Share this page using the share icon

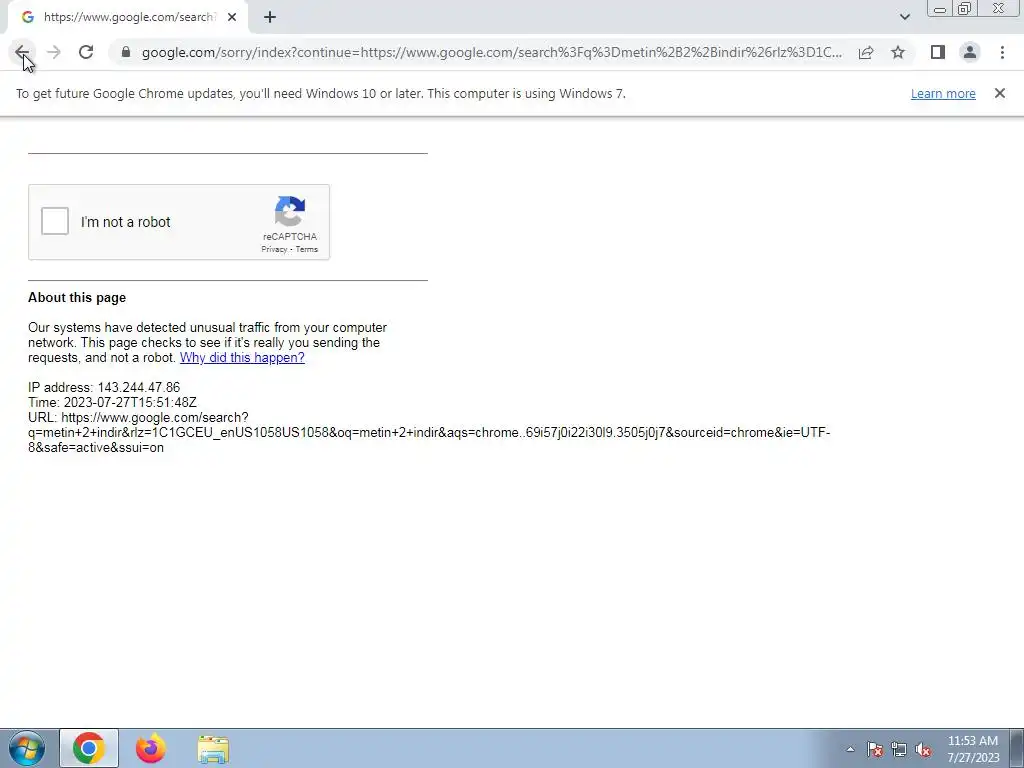(x=866, y=52)
